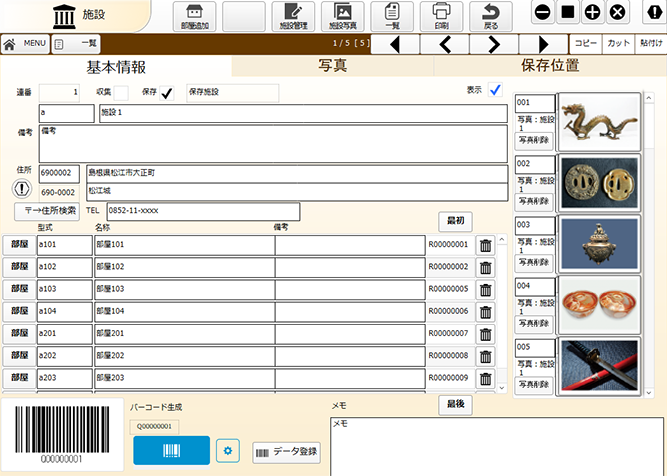Open the 施設写真 (facility photos) toolbar icon
This screenshot has height=476, width=667.
click(x=342, y=16)
